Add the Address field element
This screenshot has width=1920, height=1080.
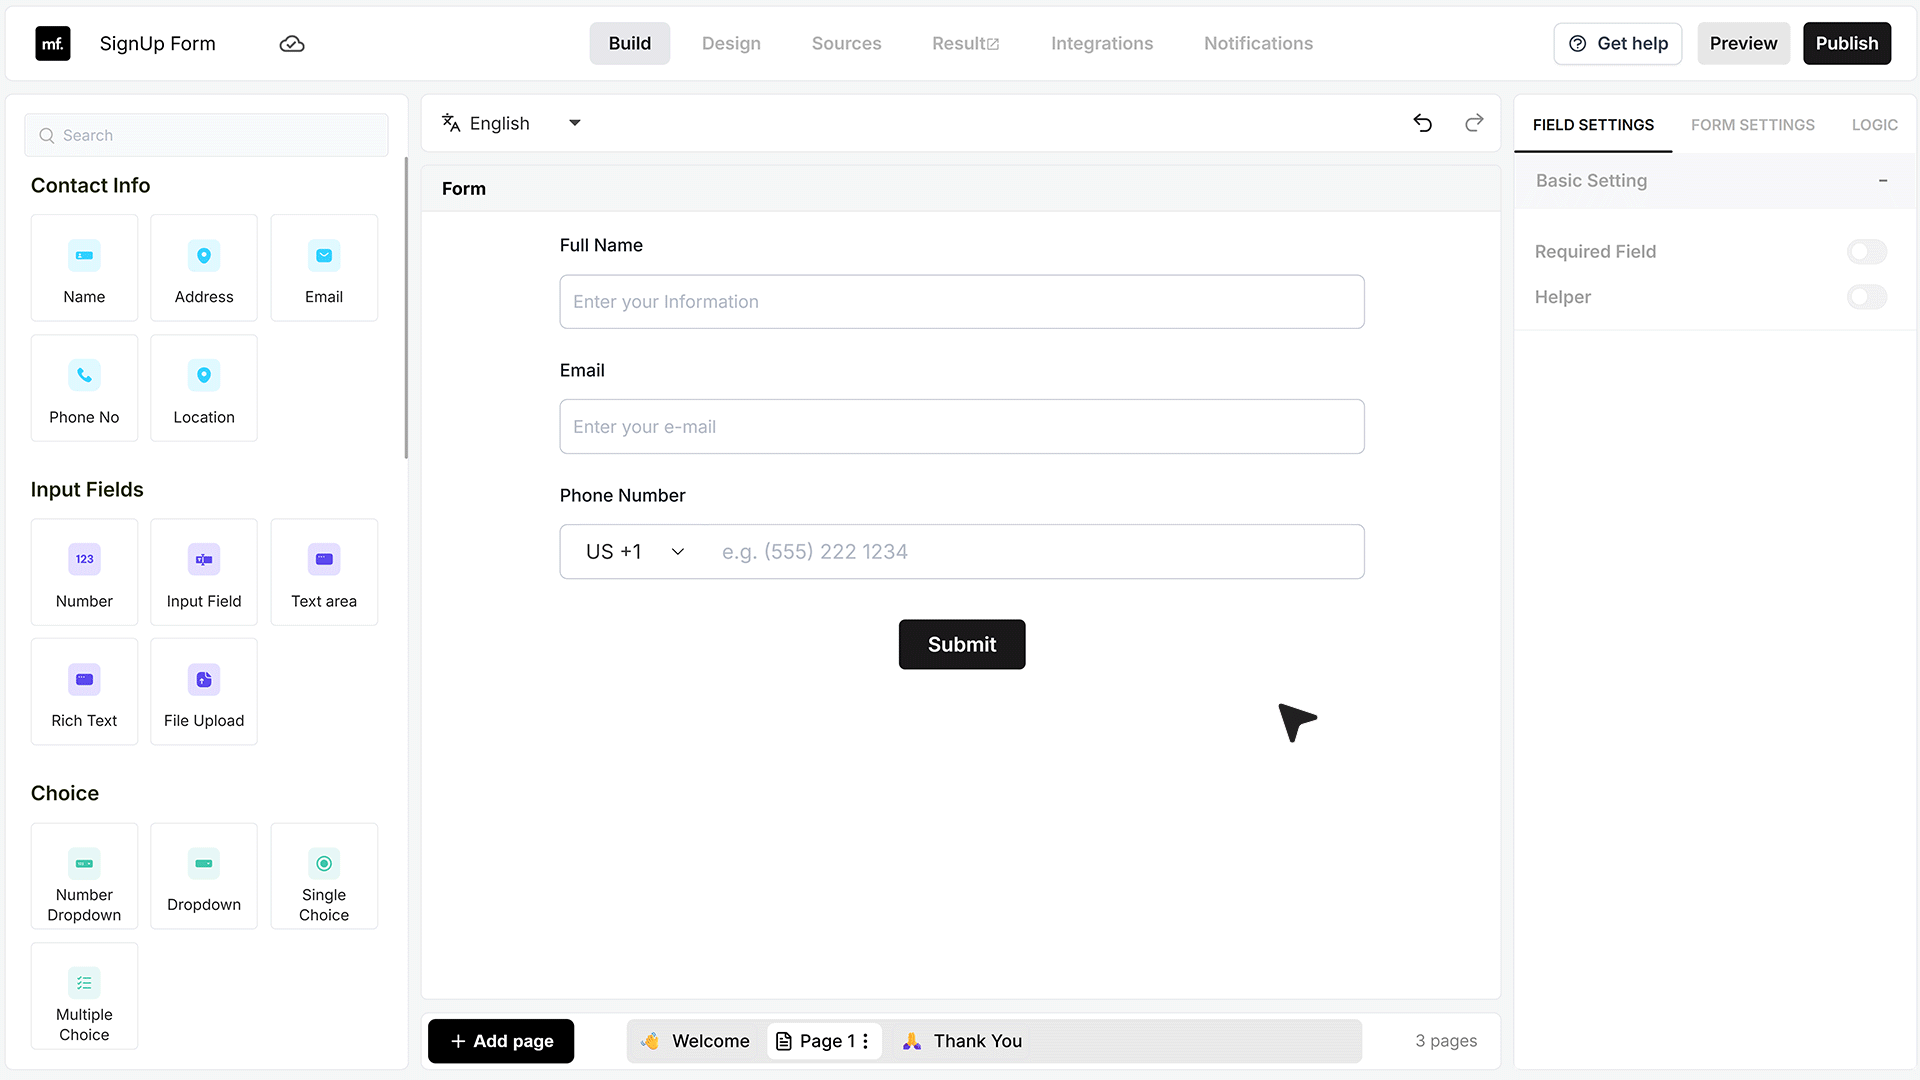(x=204, y=268)
